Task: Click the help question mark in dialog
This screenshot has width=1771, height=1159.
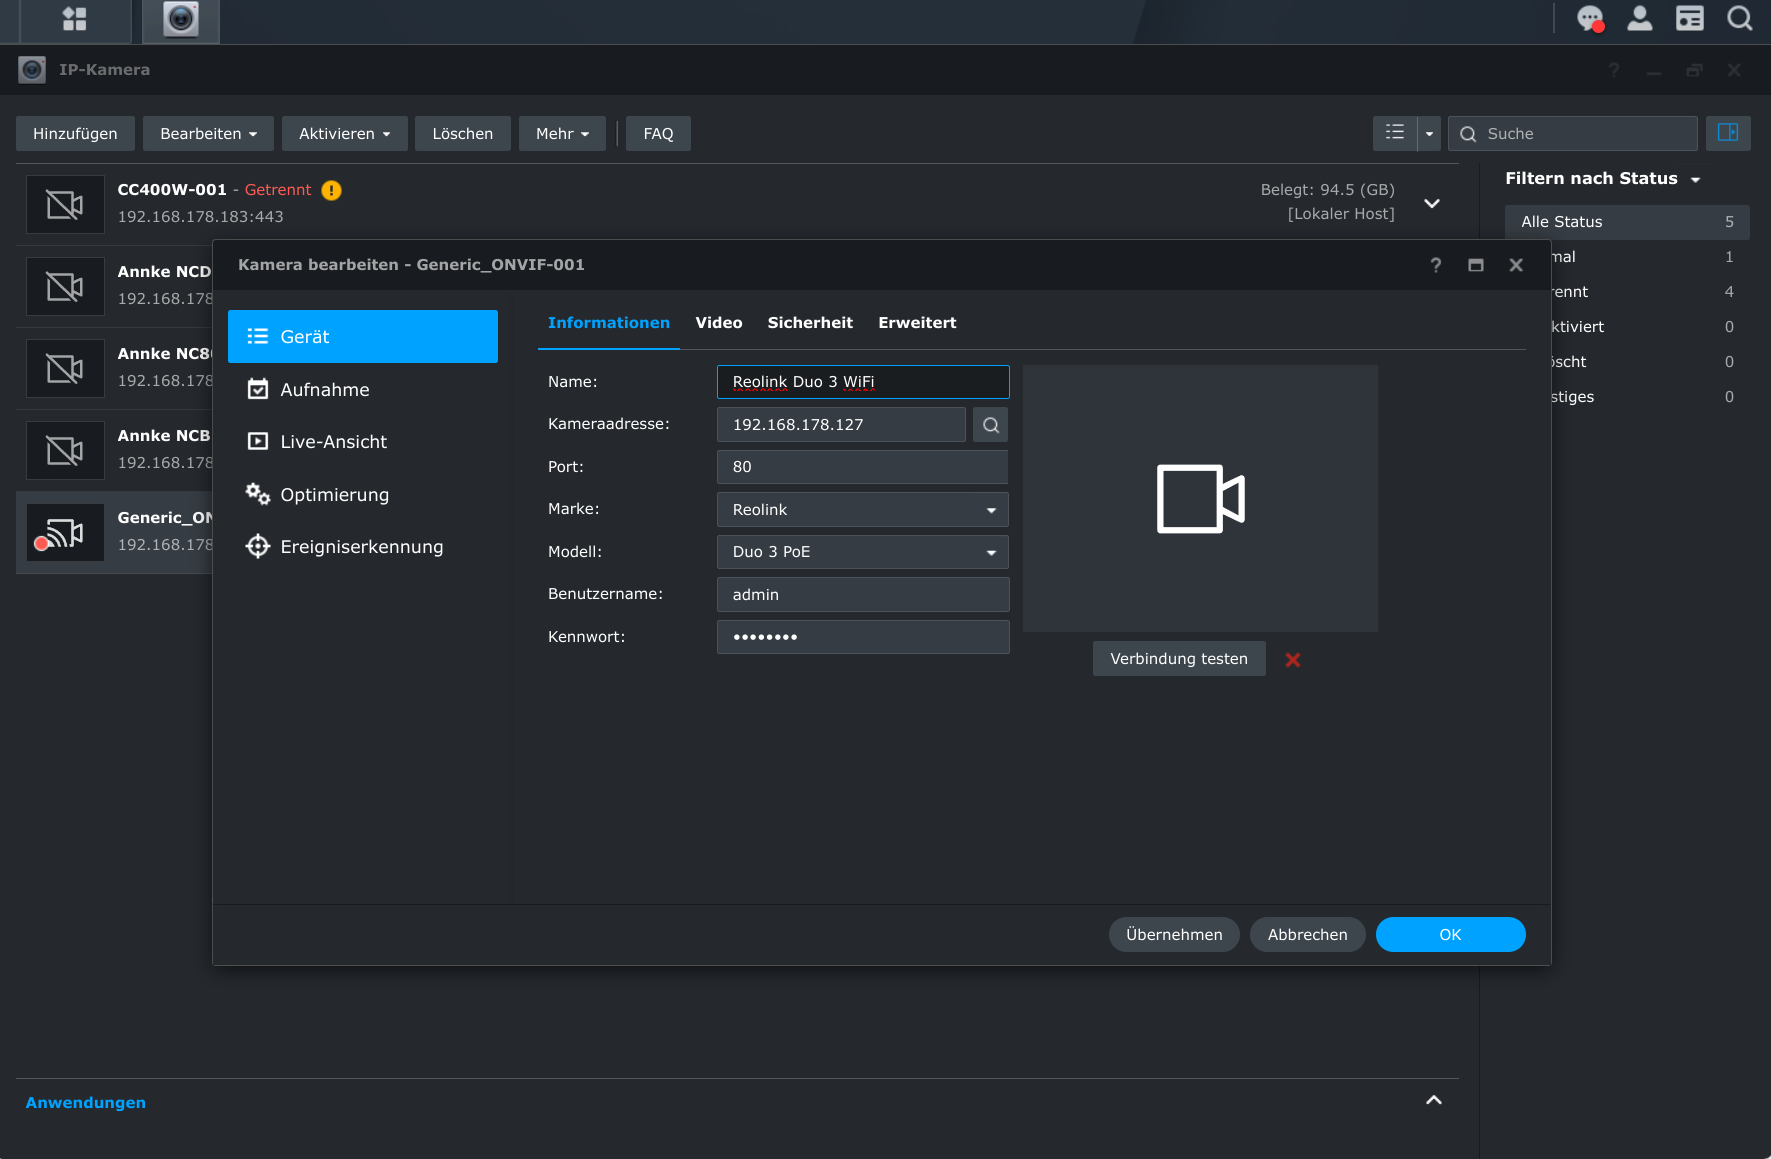Action: [1436, 265]
